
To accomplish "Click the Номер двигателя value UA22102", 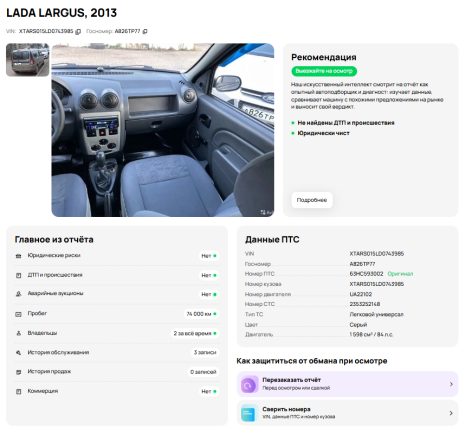I will coord(361,294).
